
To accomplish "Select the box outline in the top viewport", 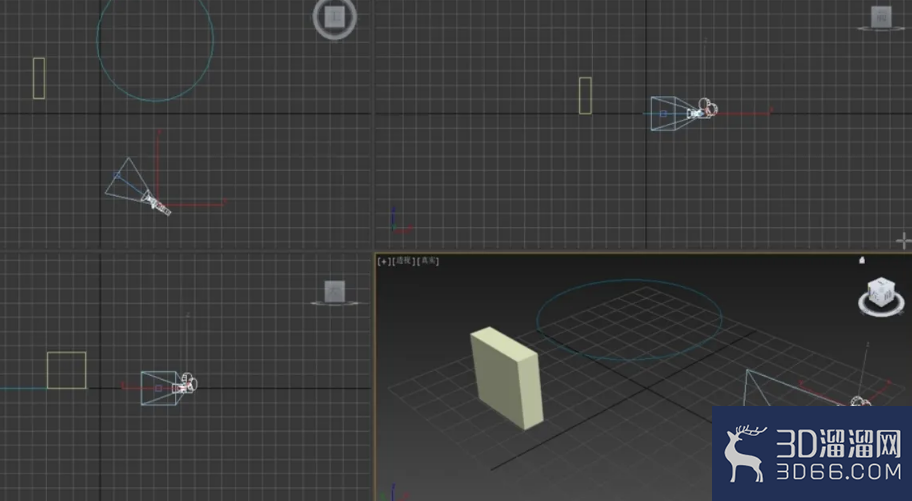I will click(x=39, y=78).
